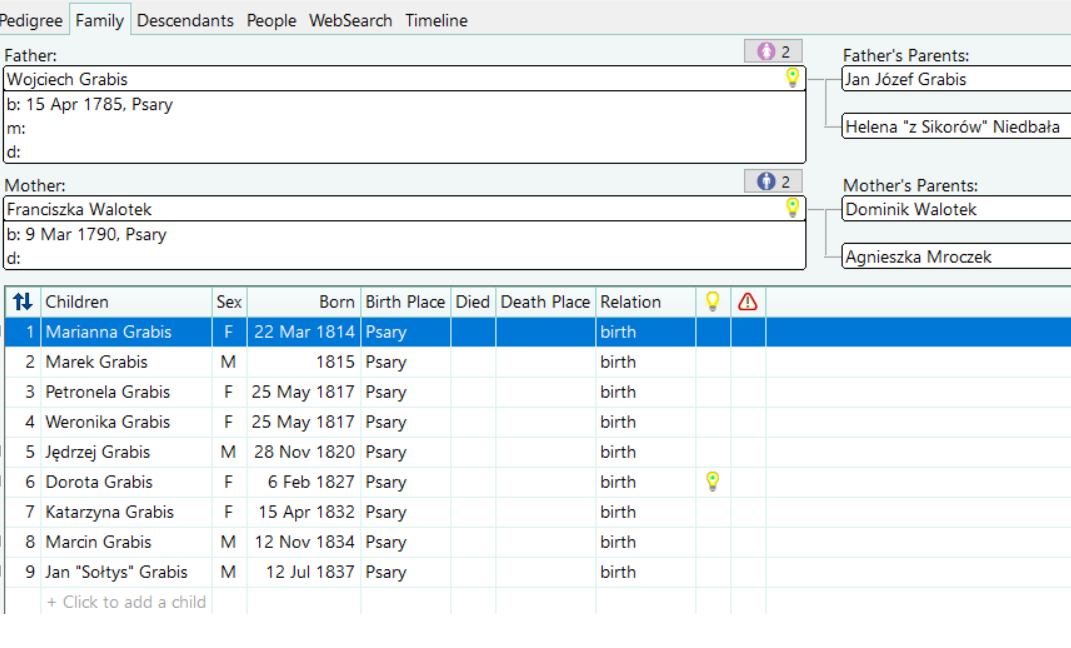Click the lightbulb column header icon
Screen dimensions: 1071x648
[712, 302]
